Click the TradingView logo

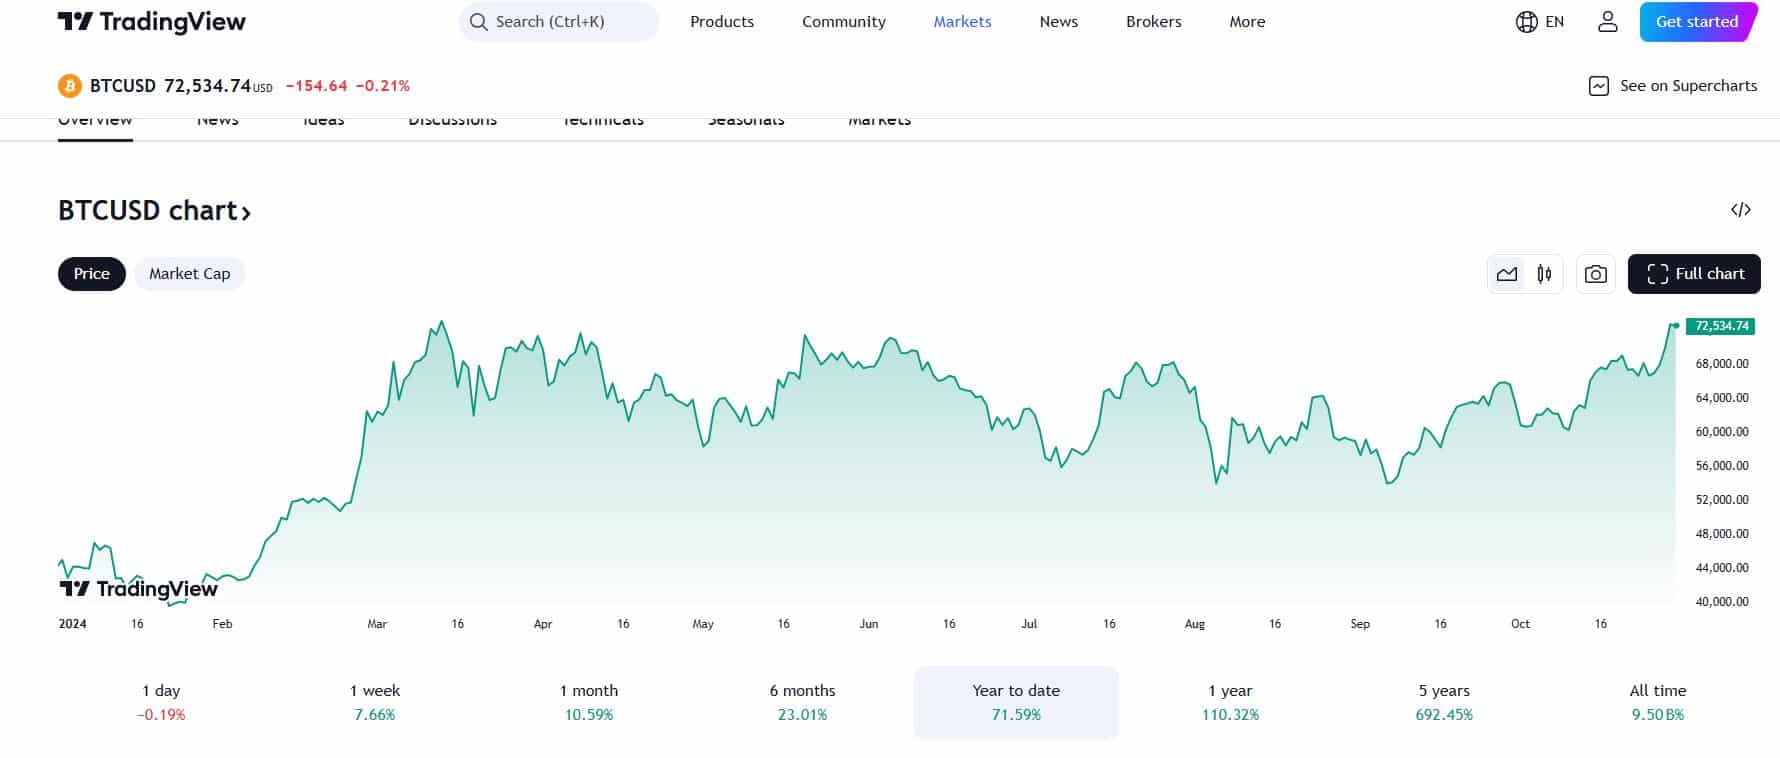(x=152, y=22)
